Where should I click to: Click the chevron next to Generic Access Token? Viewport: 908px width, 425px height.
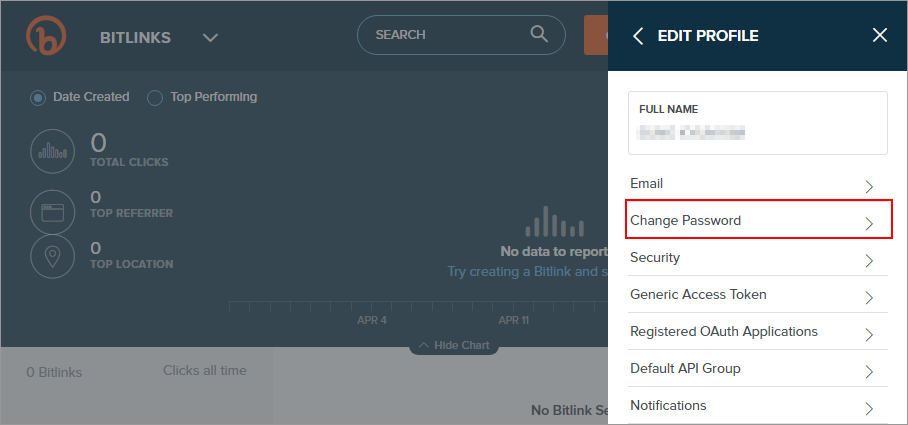point(869,298)
